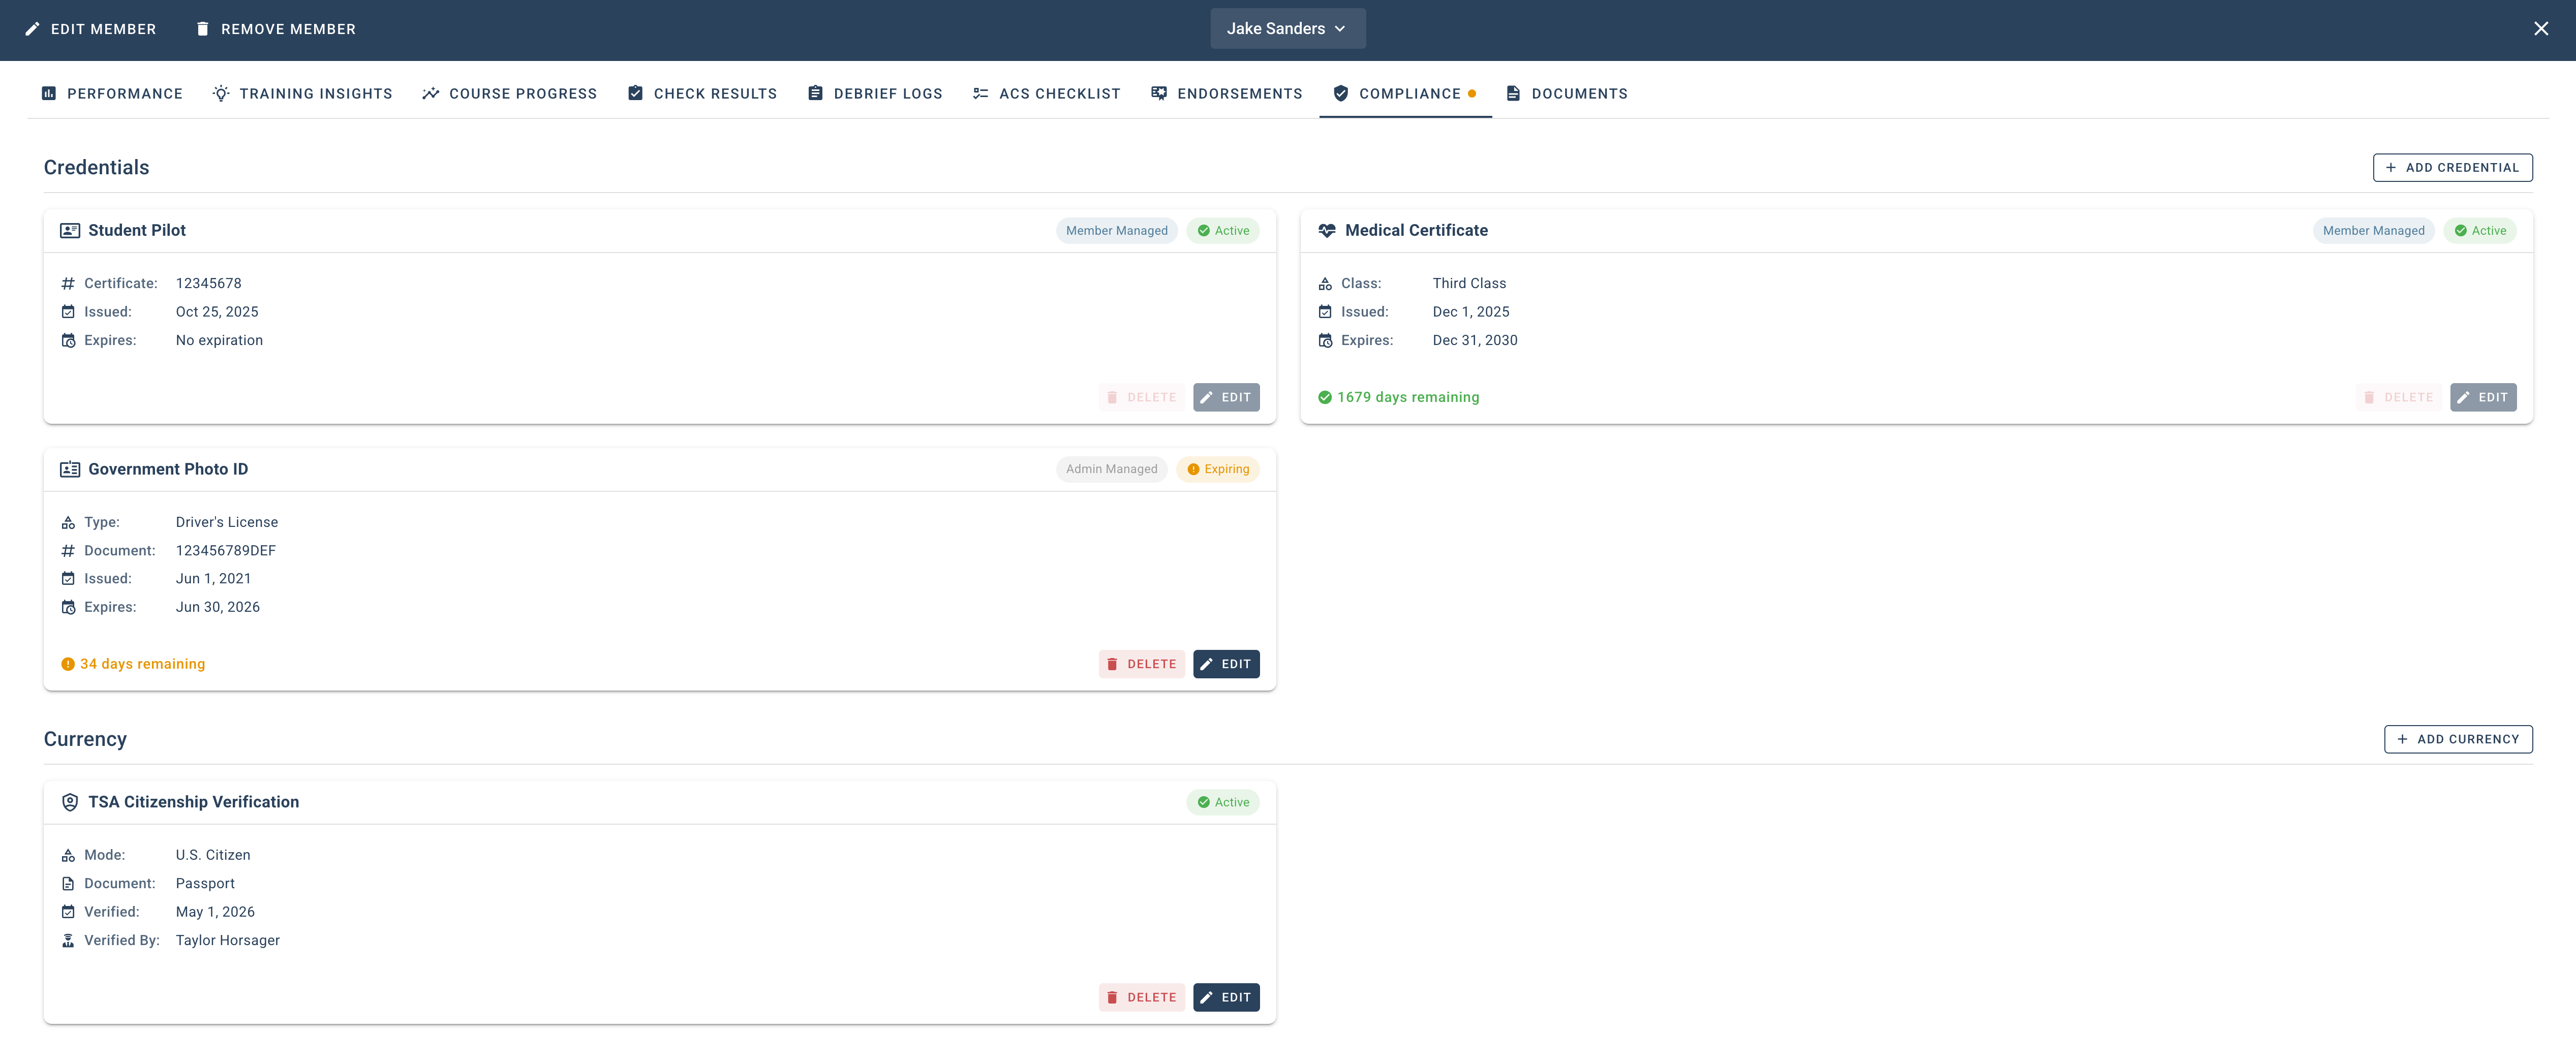Viewport: 2576px width, 1064px height.
Task: Edit the Medical Certificate credential
Action: pos(2483,397)
